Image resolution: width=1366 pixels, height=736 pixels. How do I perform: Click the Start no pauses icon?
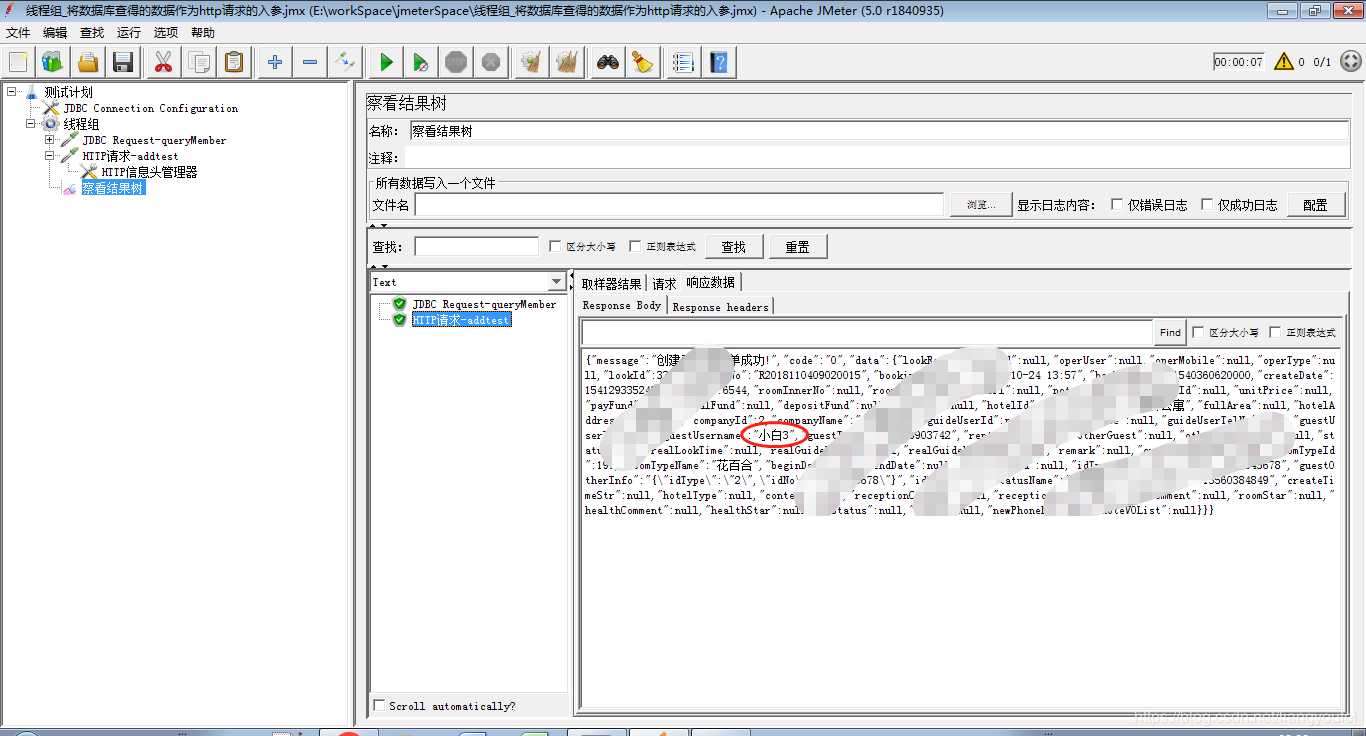pyautogui.click(x=420, y=63)
